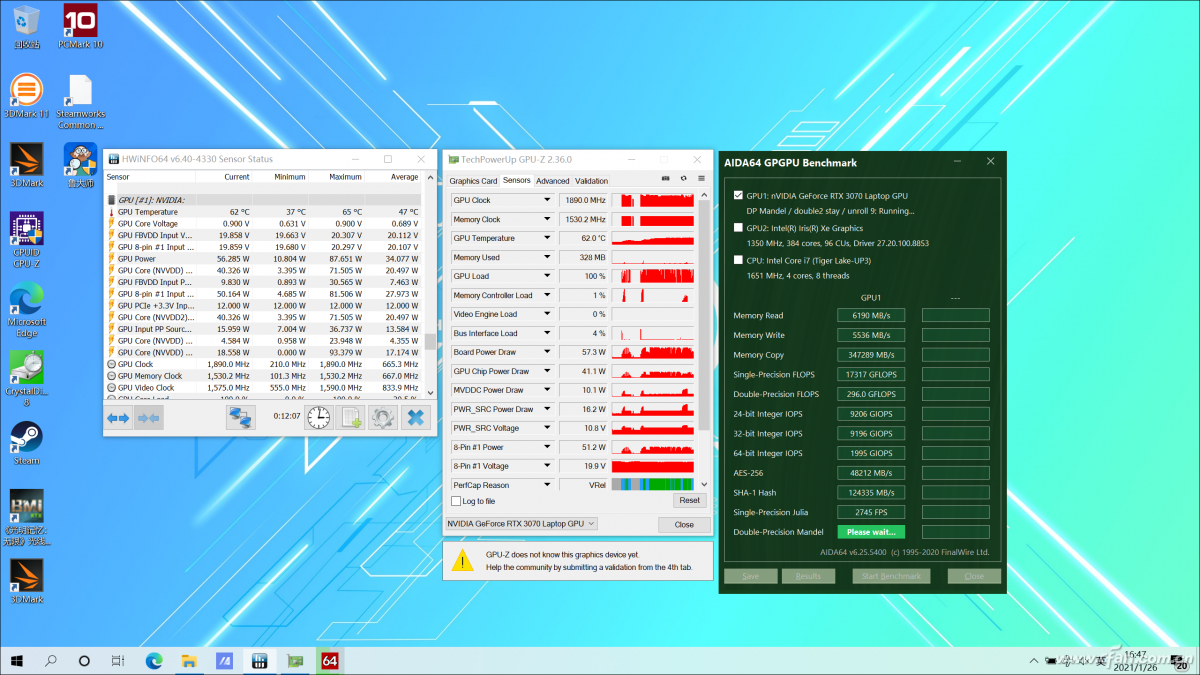Open taskbar Search icon

point(51,661)
